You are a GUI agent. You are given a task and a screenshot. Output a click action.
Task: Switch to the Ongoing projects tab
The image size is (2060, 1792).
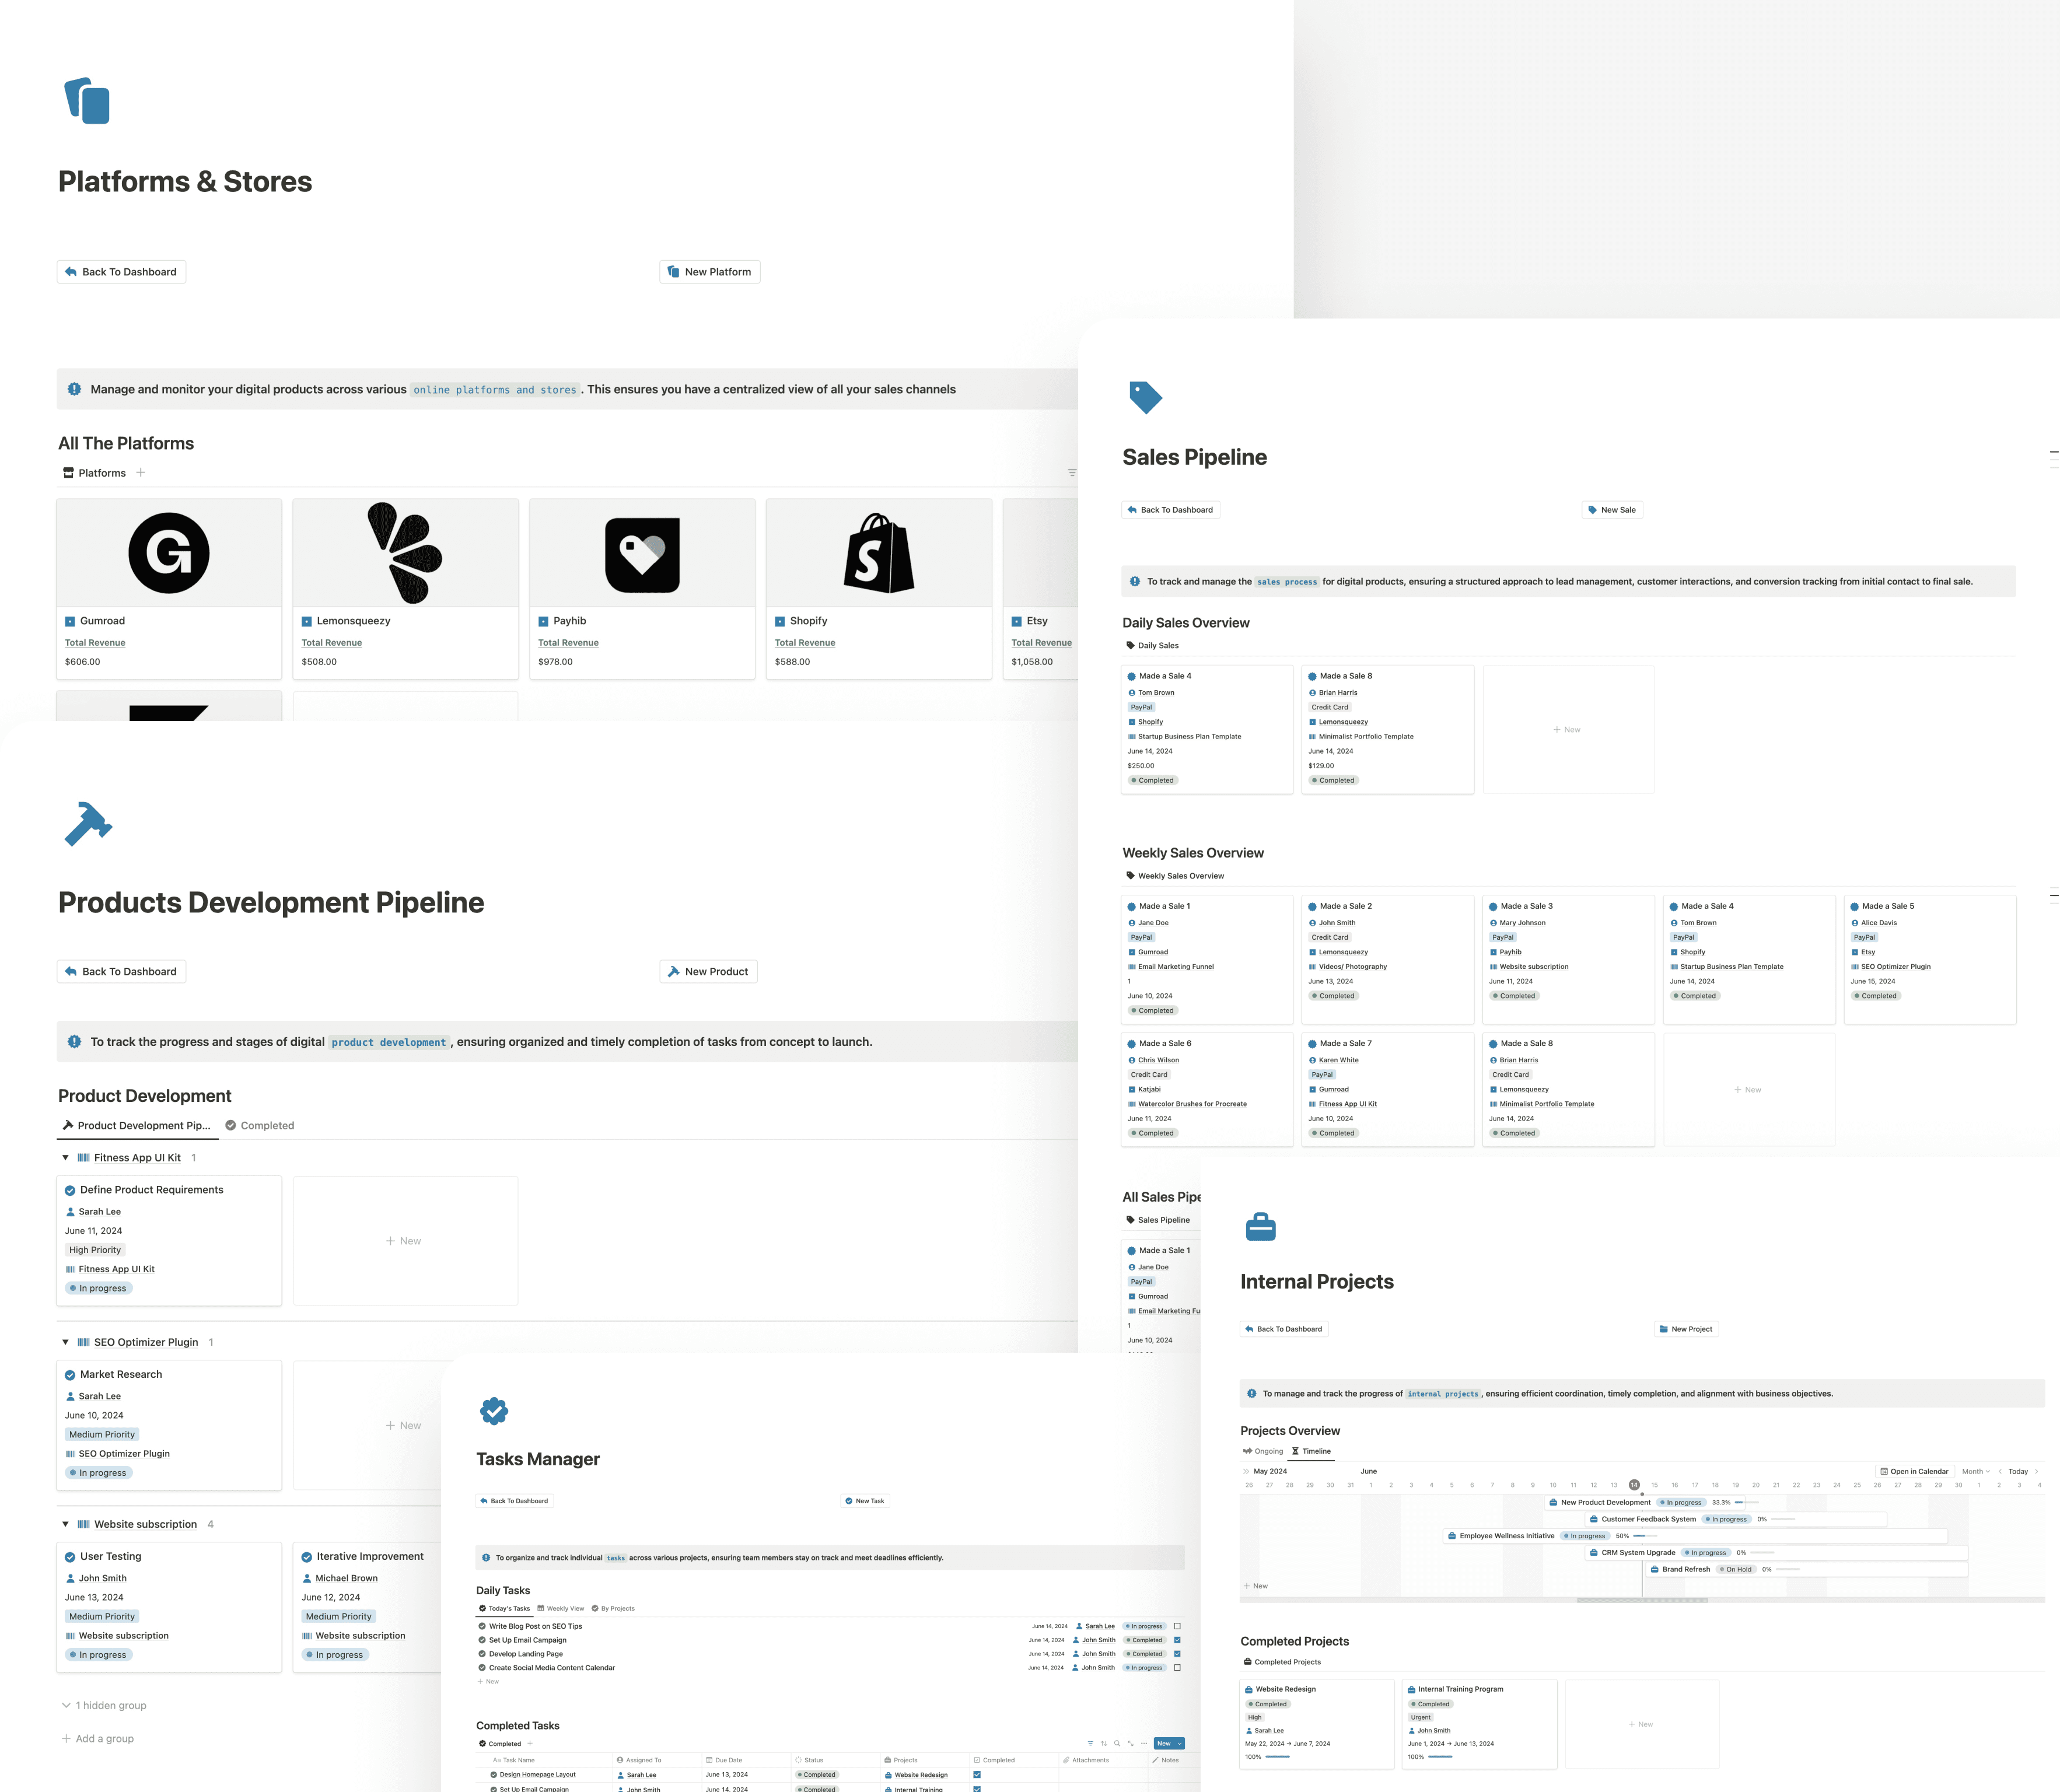(x=1263, y=1451)
